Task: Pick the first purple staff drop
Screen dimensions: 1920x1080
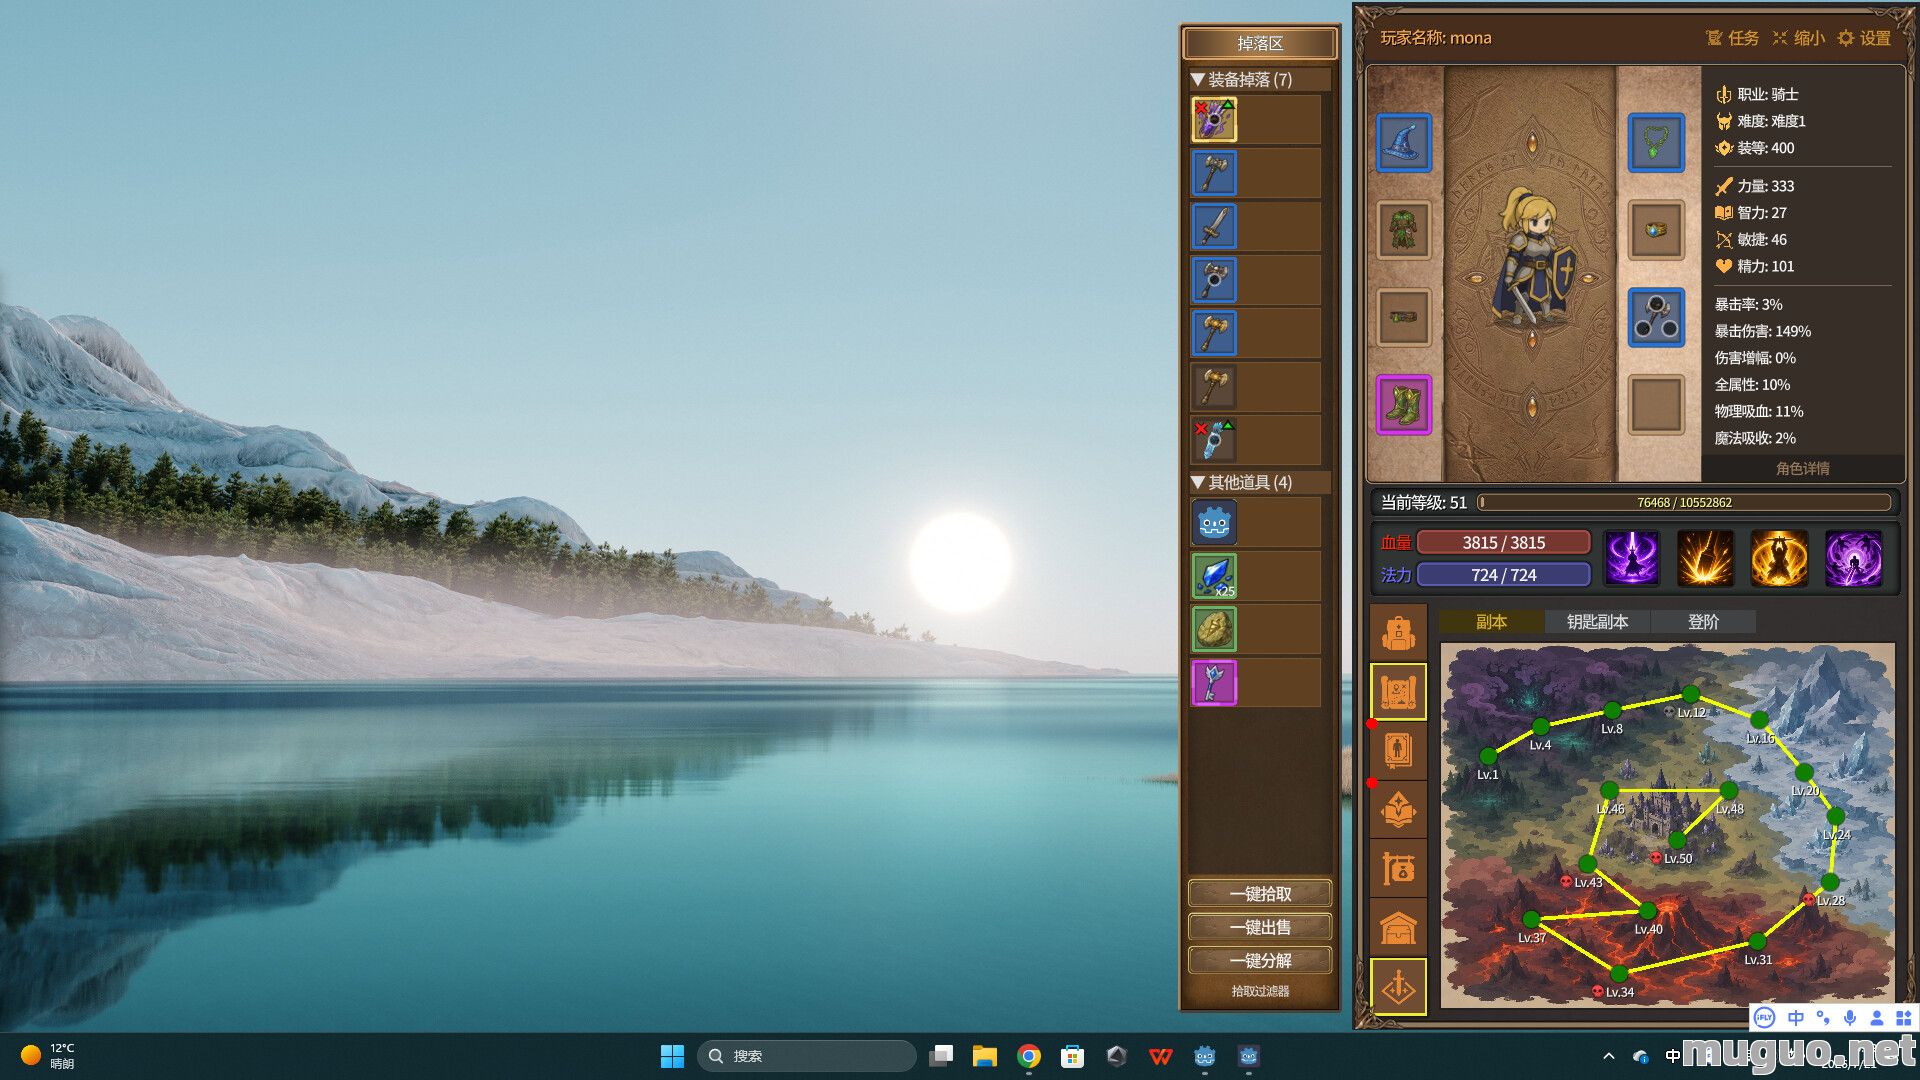Action: 1214,119
